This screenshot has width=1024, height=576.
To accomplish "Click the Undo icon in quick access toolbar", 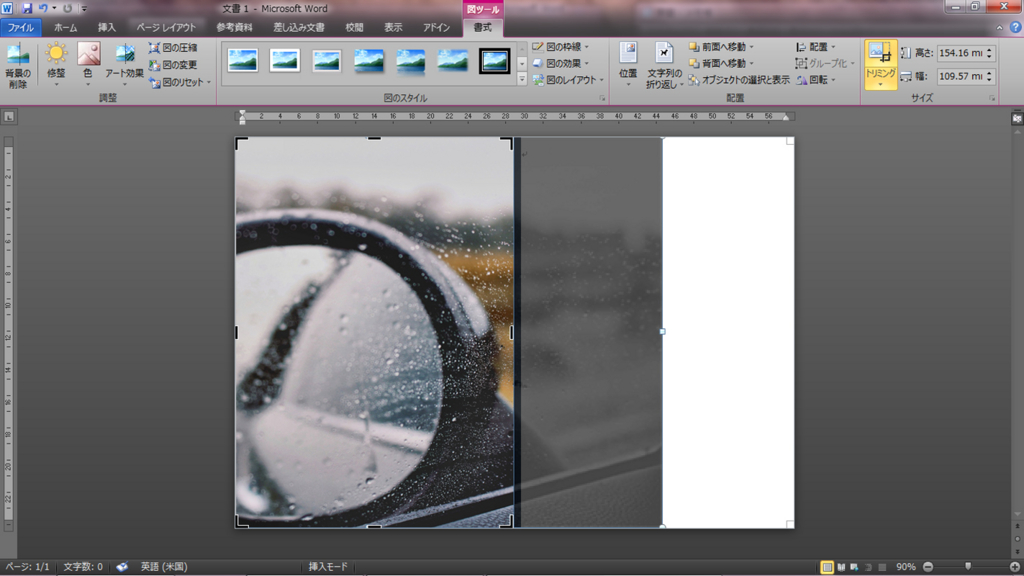I will pyautogui.click(x=43, y=8).
